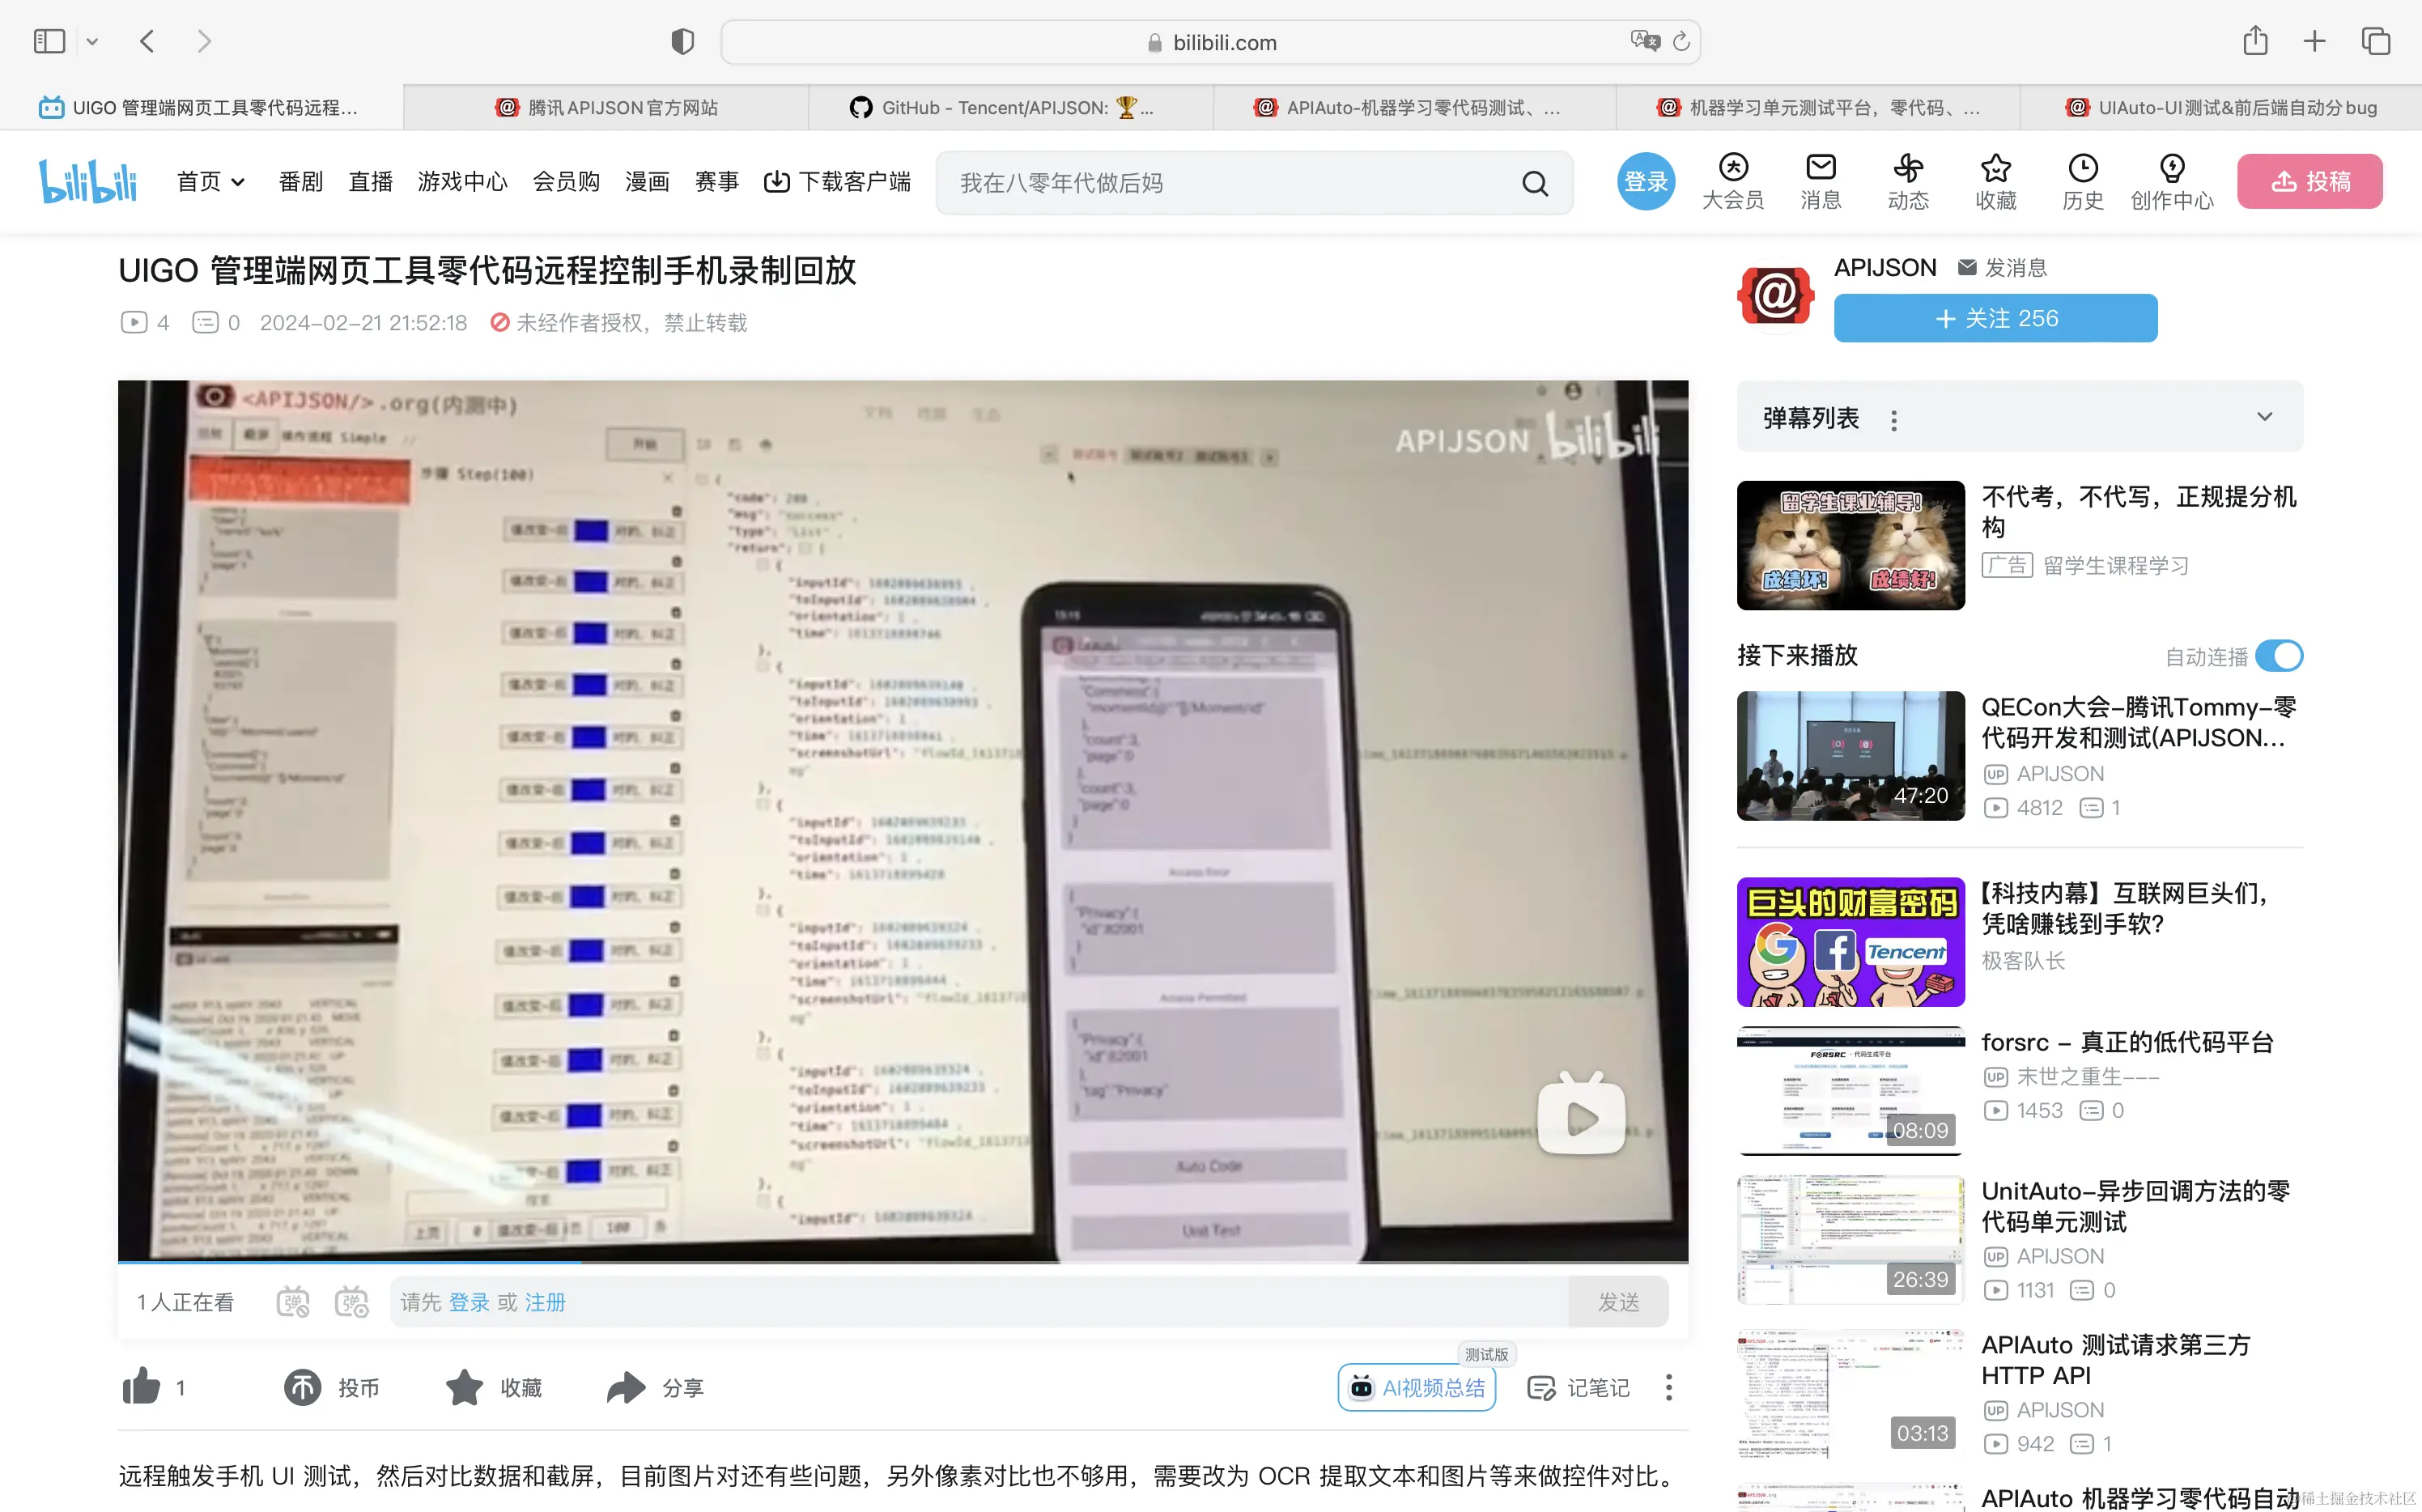Open the danmaku settings toggle icon

pos(351,1302)
